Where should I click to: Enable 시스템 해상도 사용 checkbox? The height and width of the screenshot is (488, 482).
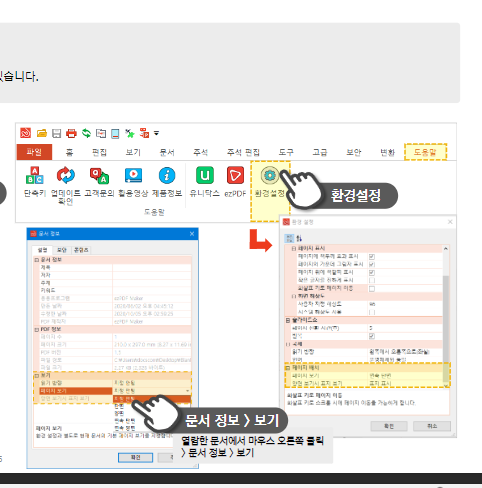tap(372, 312)
